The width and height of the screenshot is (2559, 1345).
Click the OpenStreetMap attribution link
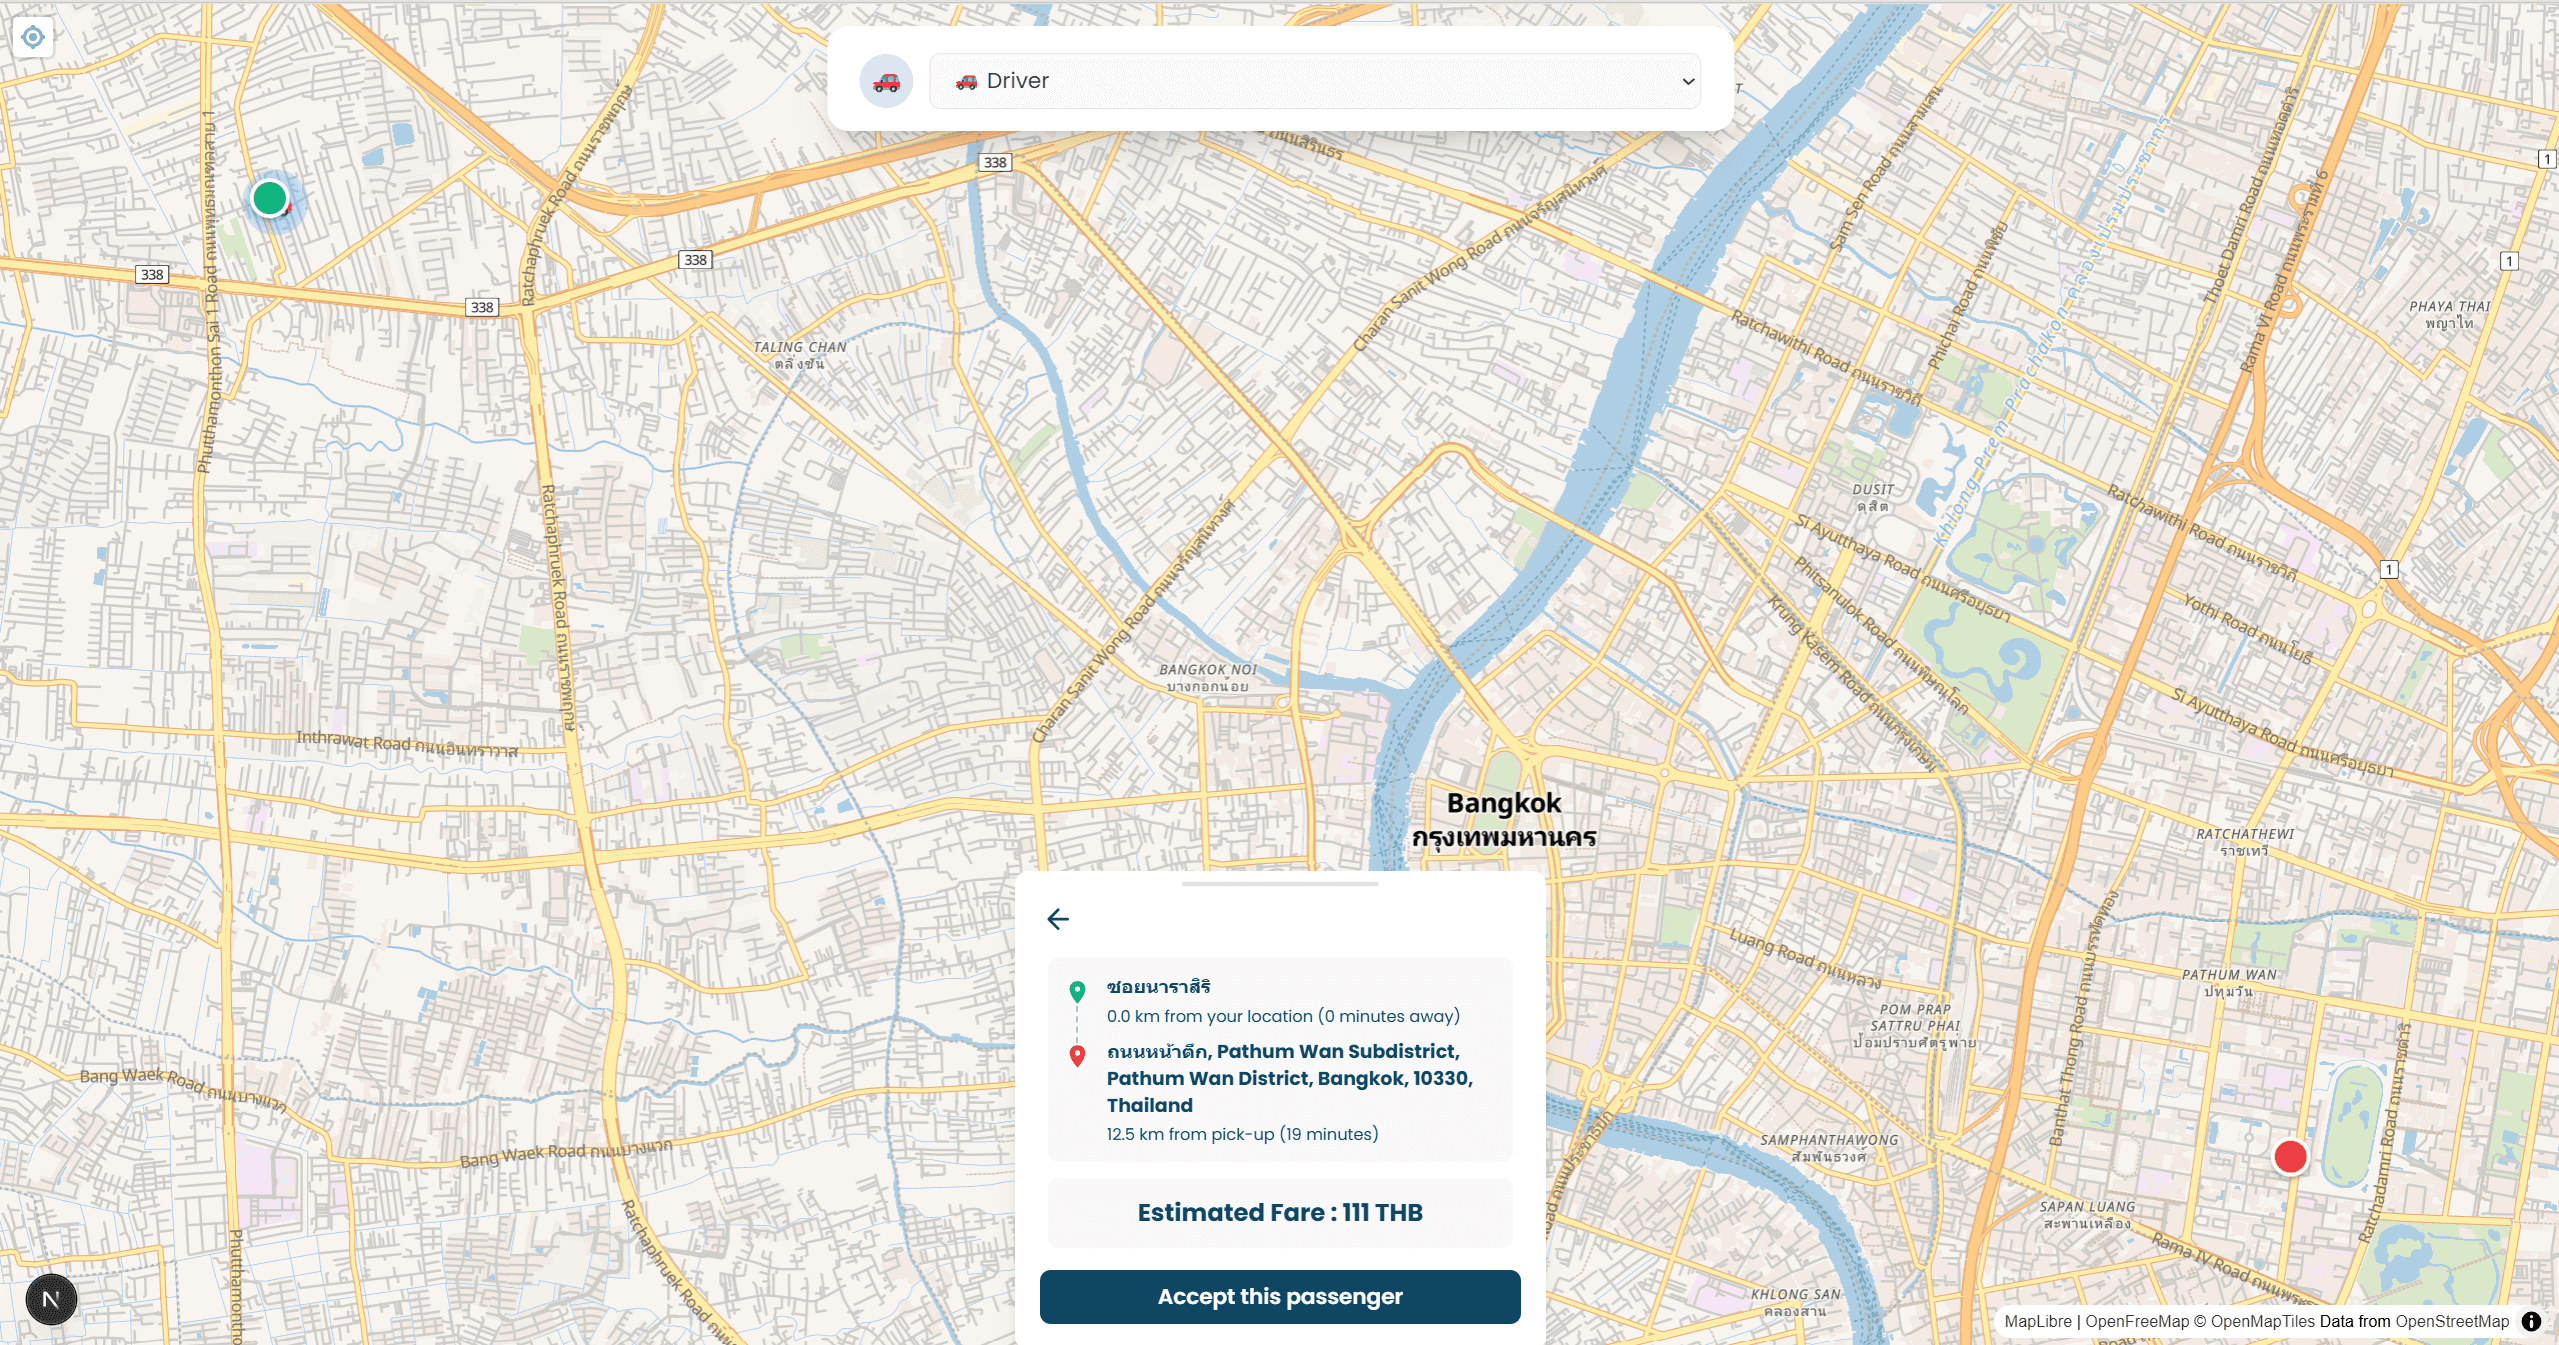coord(2452,1321)
